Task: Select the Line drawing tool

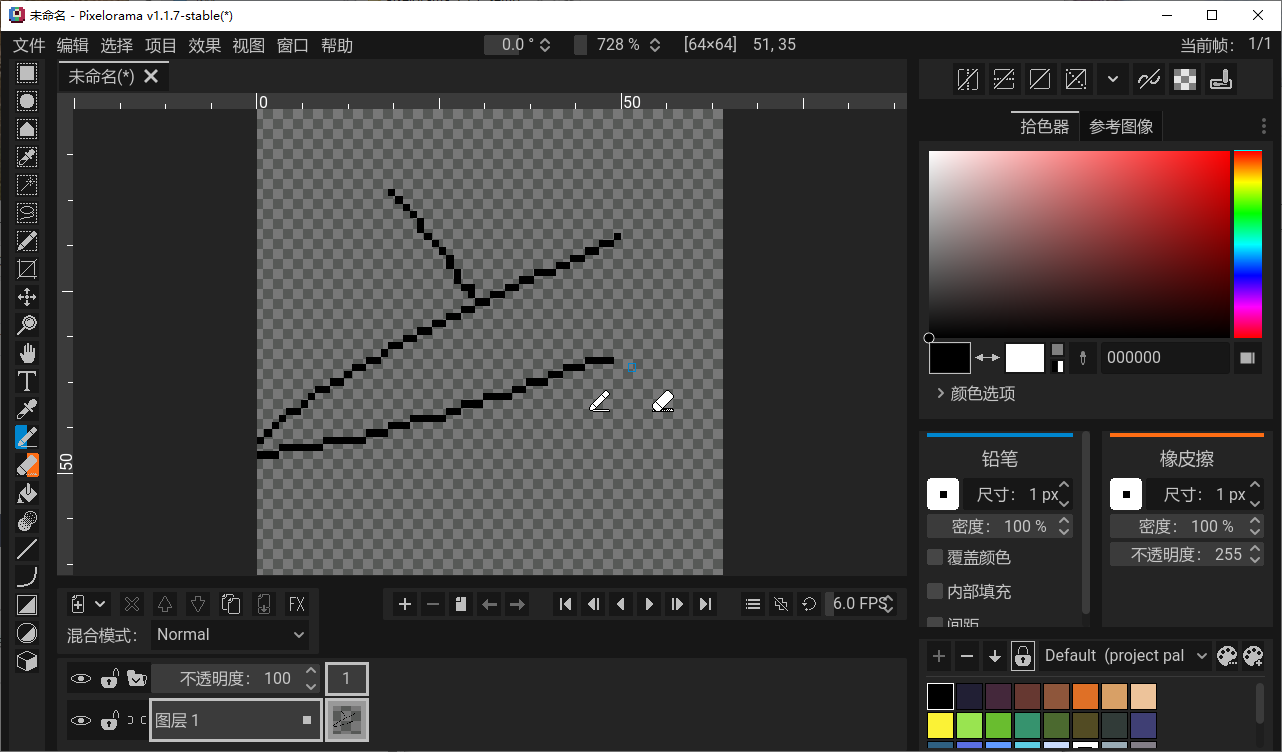Action: (x=27, y=548)
